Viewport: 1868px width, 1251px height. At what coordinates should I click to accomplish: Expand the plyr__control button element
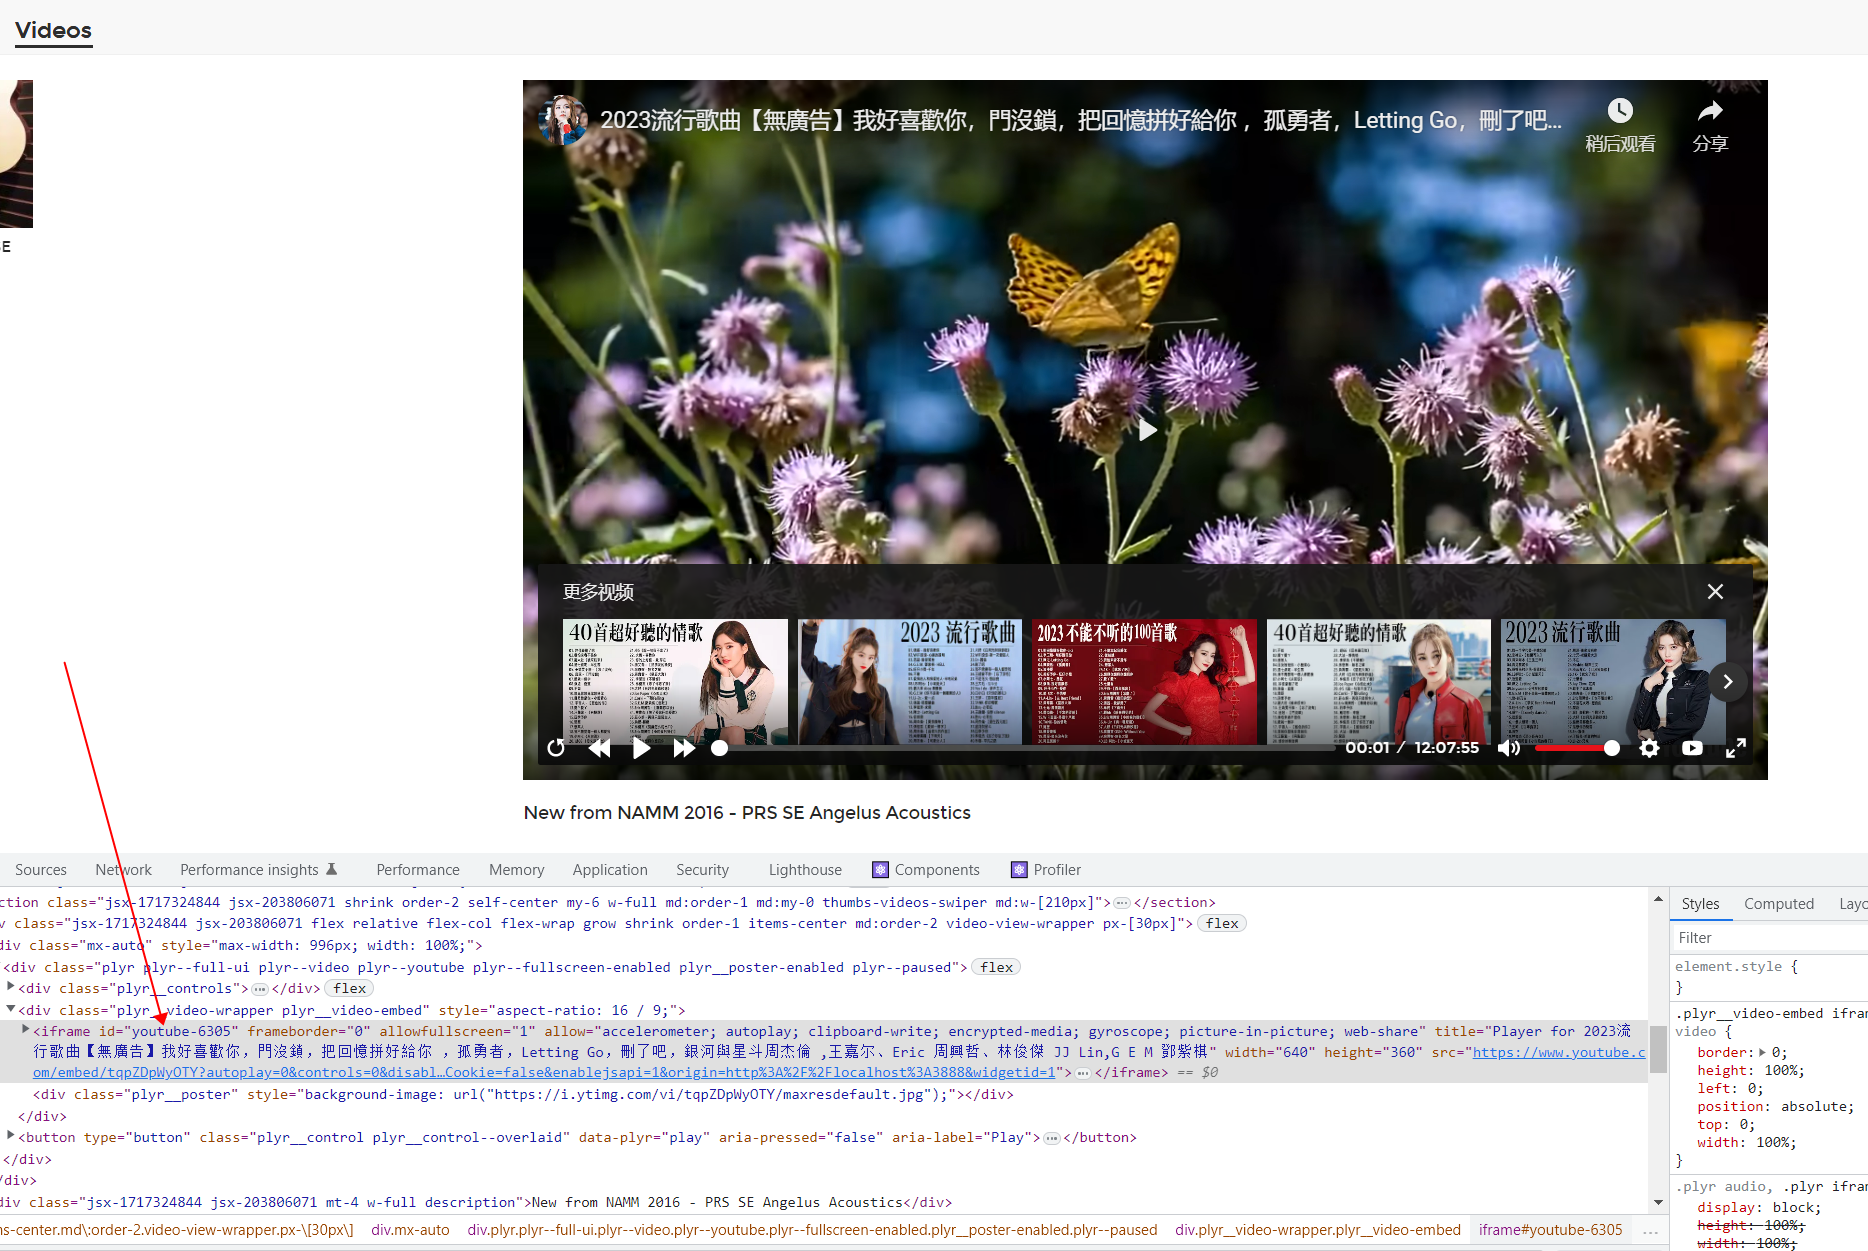pos(11,1137)
